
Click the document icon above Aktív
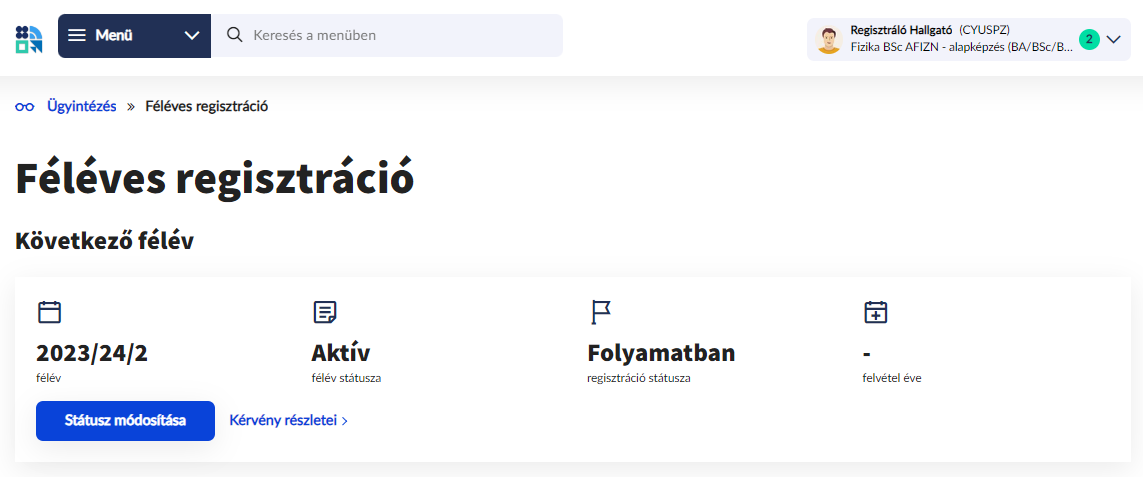[x=325, y=312]
